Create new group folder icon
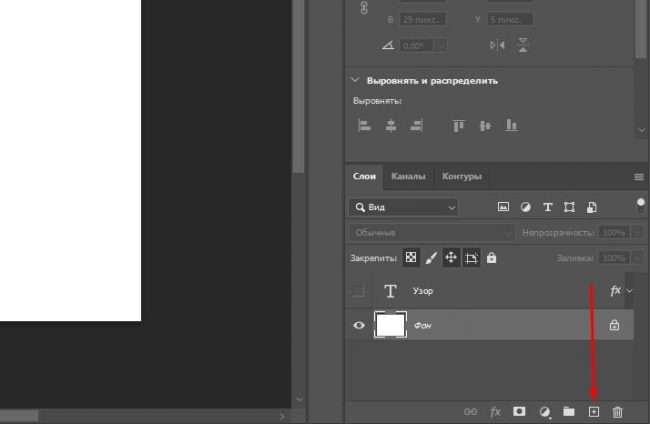Viewport: 650px width, 424px height. click(569, 411)
